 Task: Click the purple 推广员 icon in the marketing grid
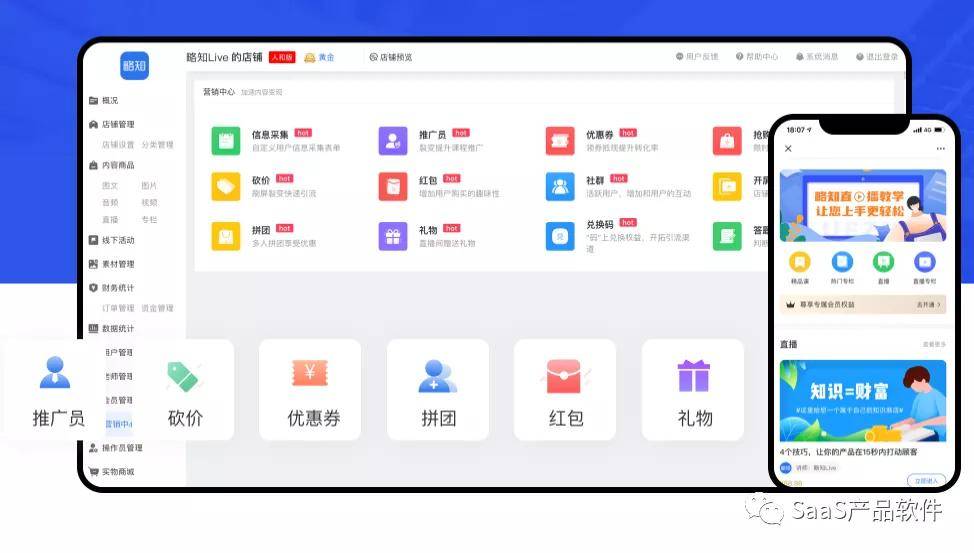(393, 140)
